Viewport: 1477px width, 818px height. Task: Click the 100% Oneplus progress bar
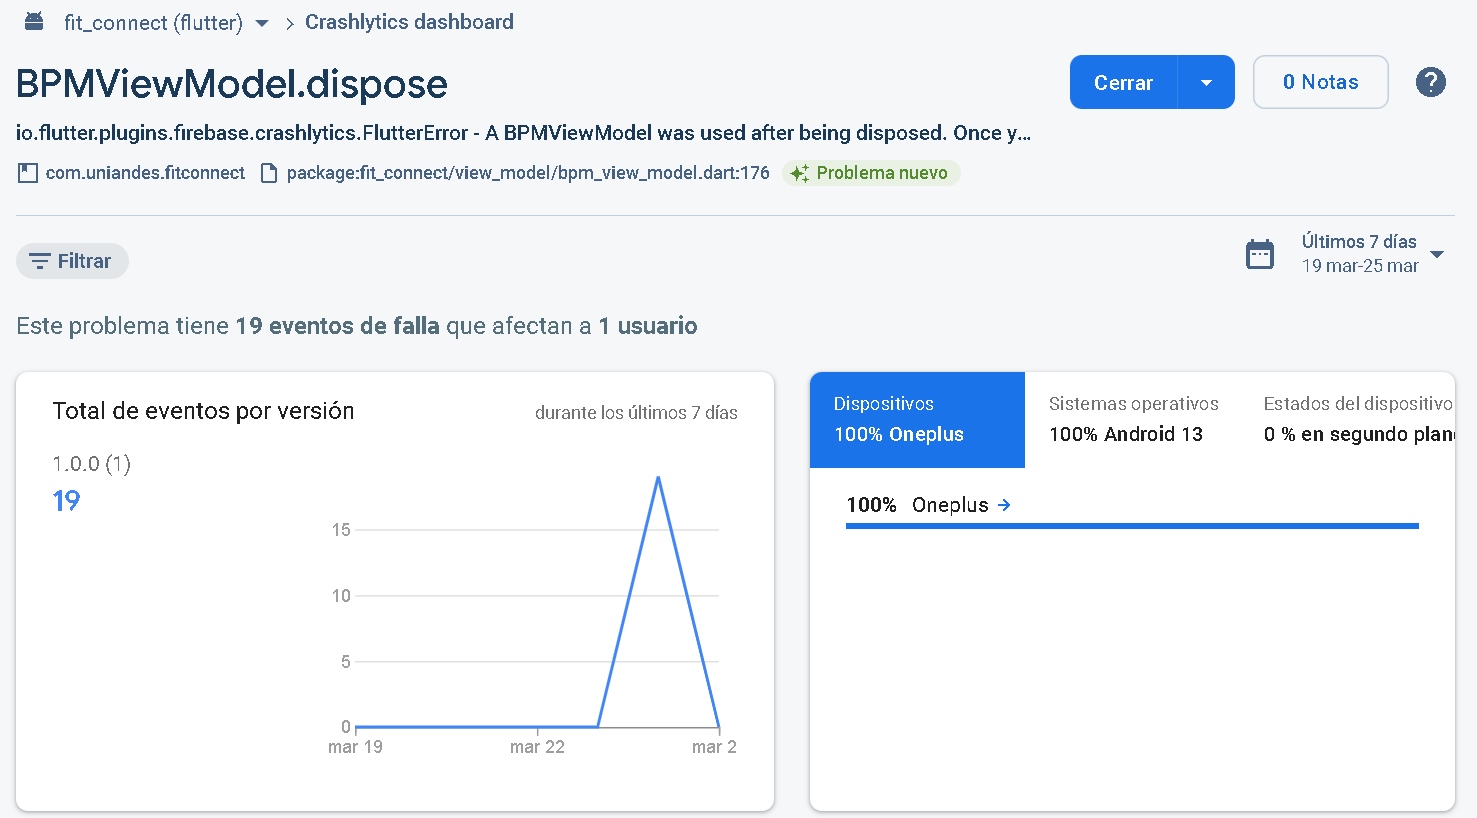click(x=1132, y=525)
